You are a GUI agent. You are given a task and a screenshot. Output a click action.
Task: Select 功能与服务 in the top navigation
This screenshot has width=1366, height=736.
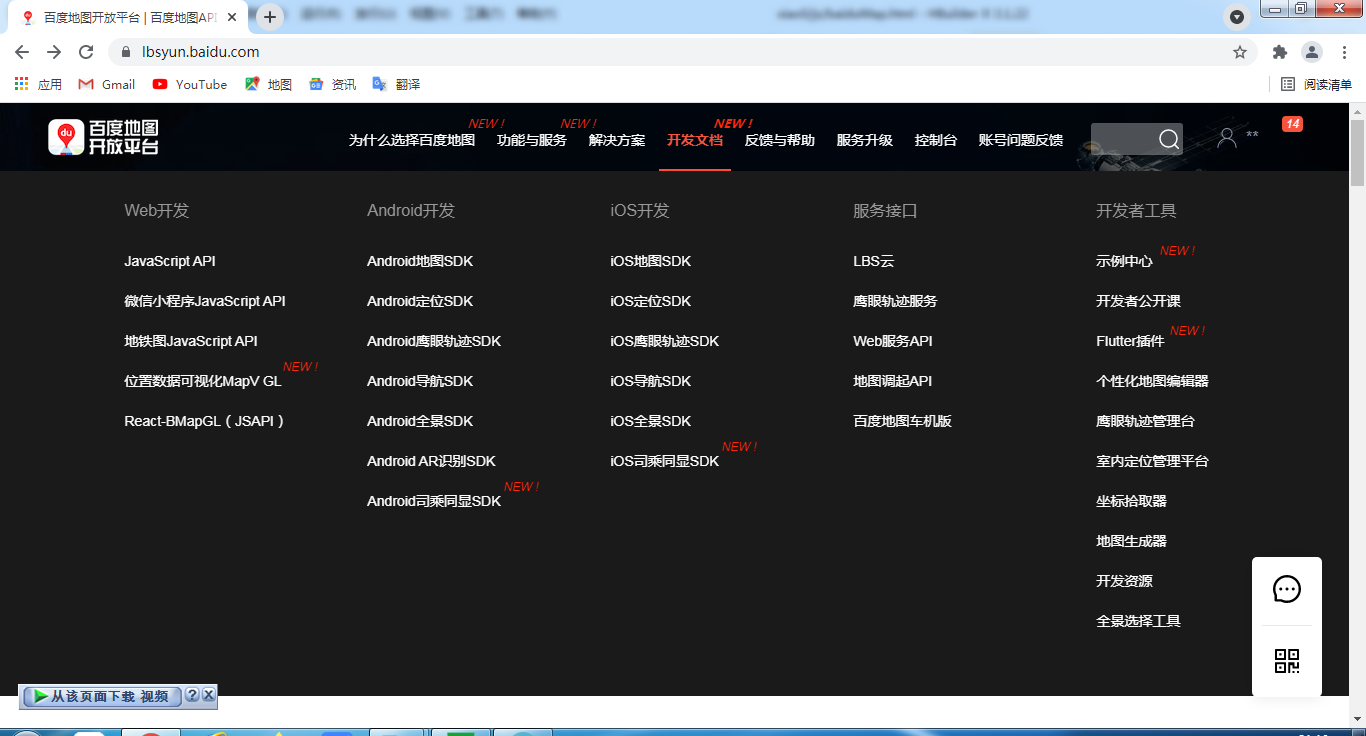(531, 140)
